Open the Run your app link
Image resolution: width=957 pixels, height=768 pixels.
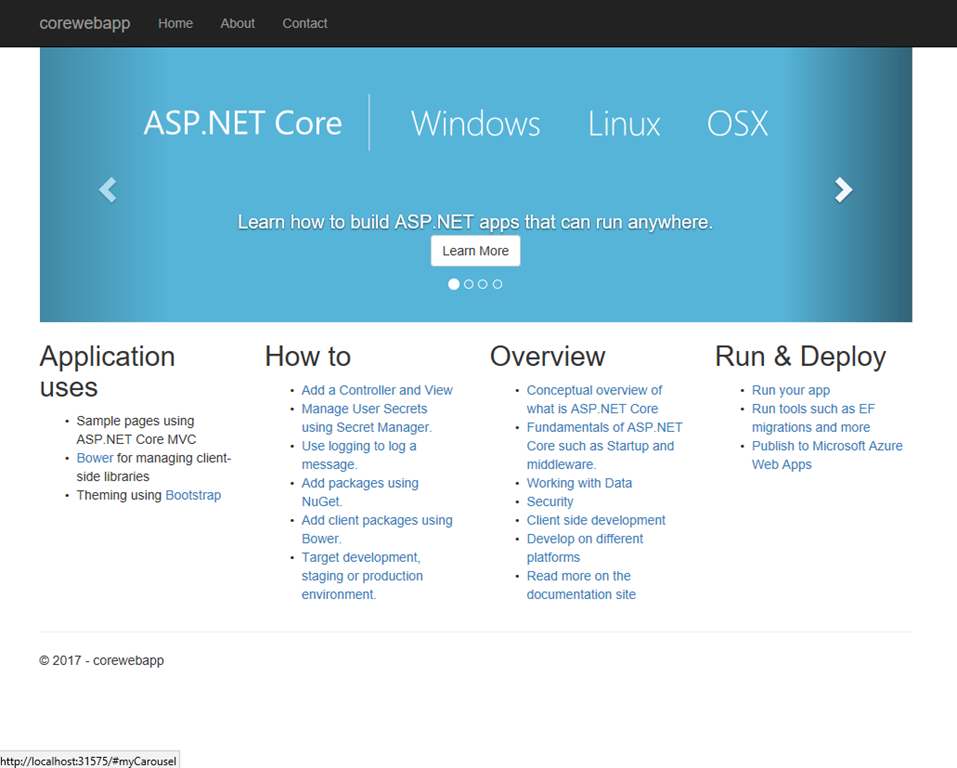(790, 390)
